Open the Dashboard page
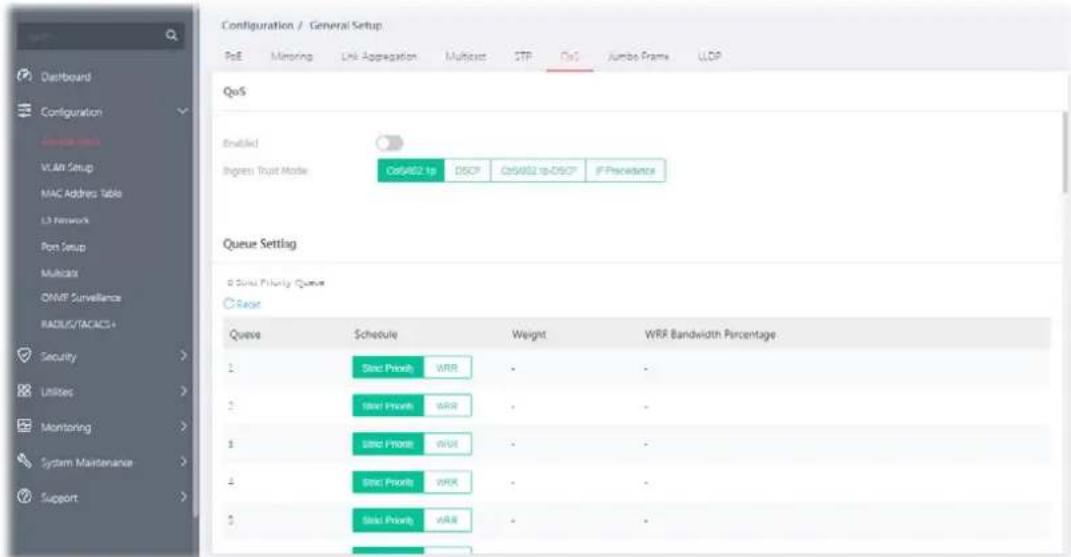The width and height of the screenshot is (1071, 557). [66, 76]
